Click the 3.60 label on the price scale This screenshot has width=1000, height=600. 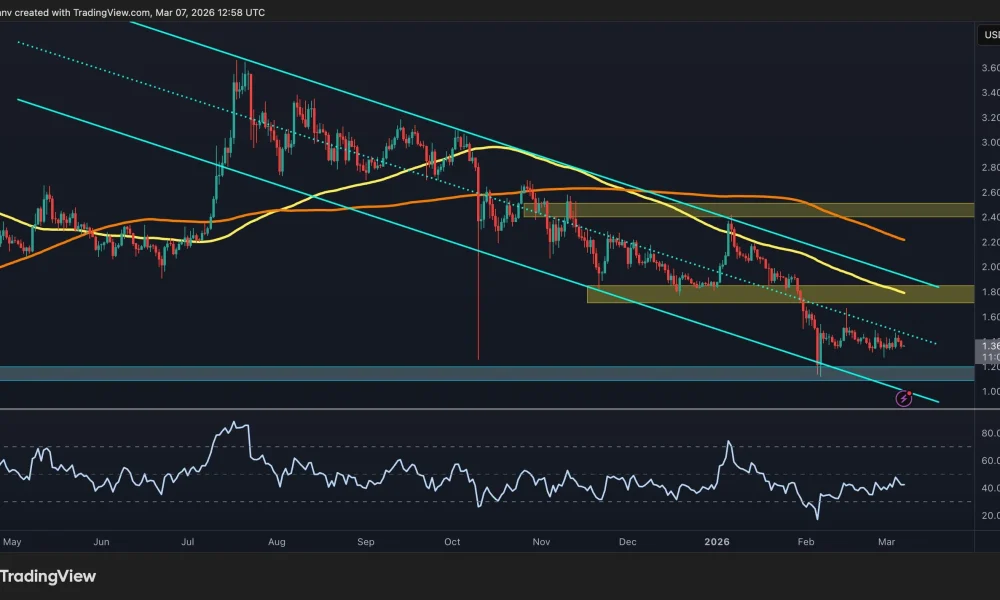[x=989, y=68]
